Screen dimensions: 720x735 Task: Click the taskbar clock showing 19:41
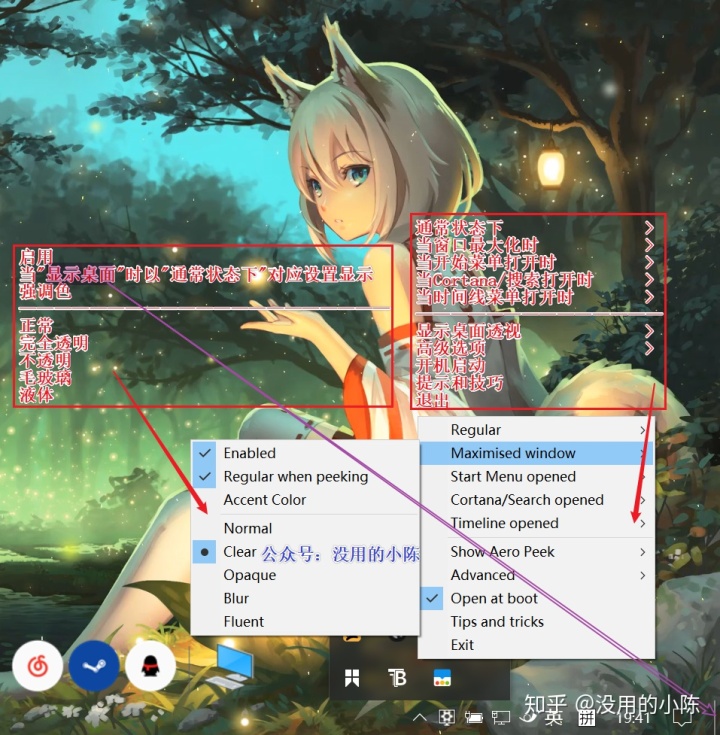[633, 718]
